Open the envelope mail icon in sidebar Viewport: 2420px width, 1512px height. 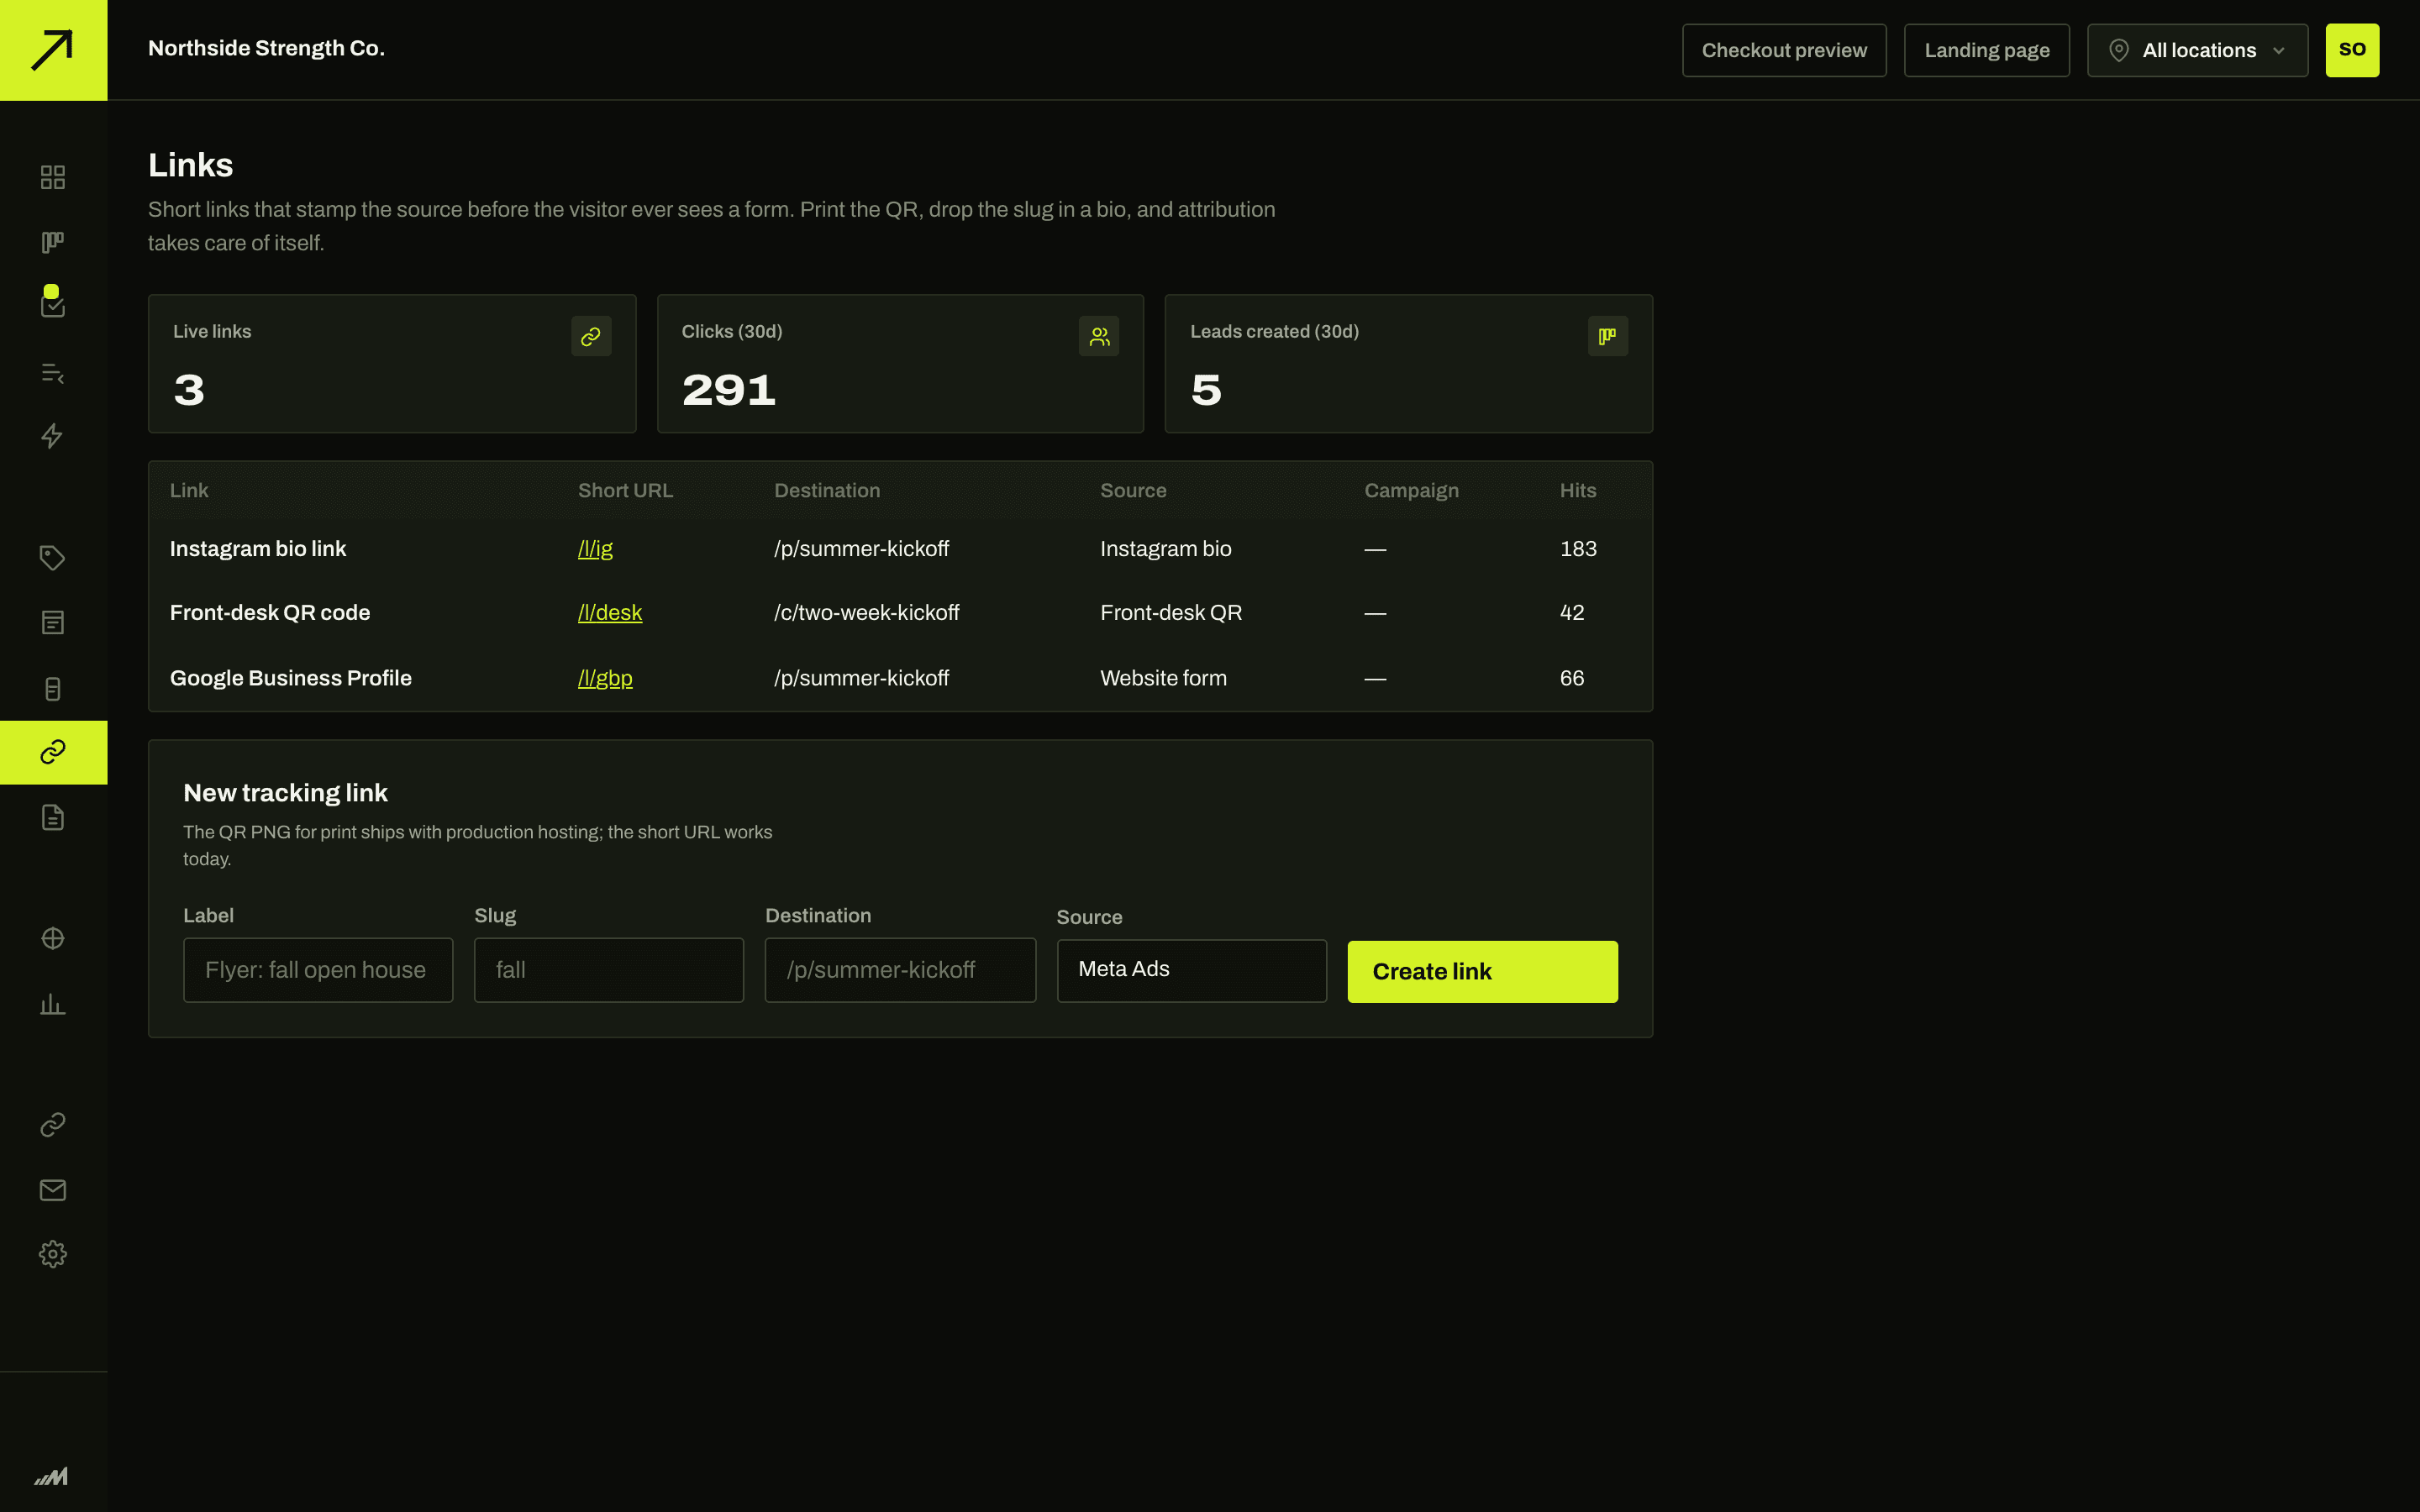[53, 1190]
